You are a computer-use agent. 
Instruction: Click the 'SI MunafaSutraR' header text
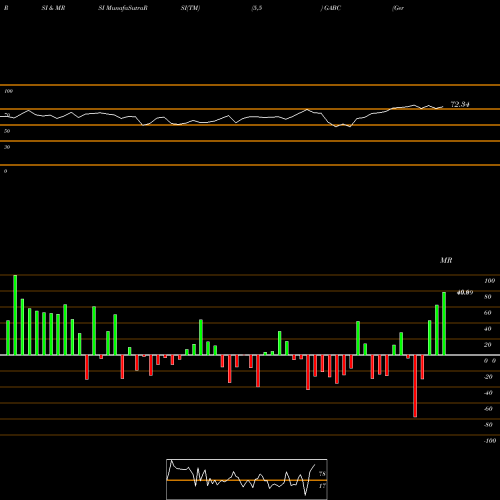(123, 8)
